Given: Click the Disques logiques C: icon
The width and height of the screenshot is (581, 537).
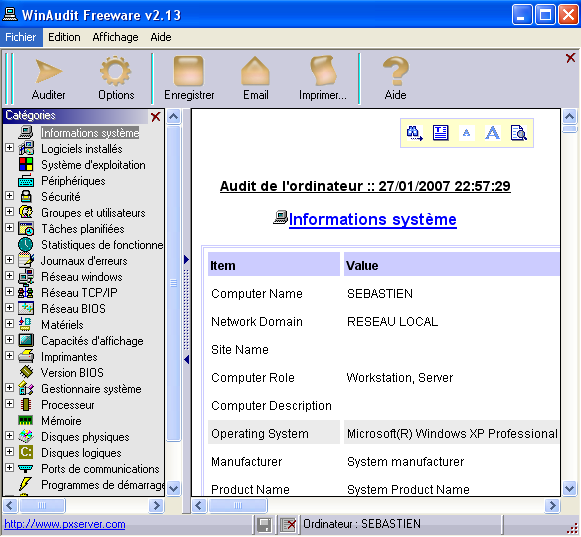Looking at the screenshot, I should [x=26, y=453].
